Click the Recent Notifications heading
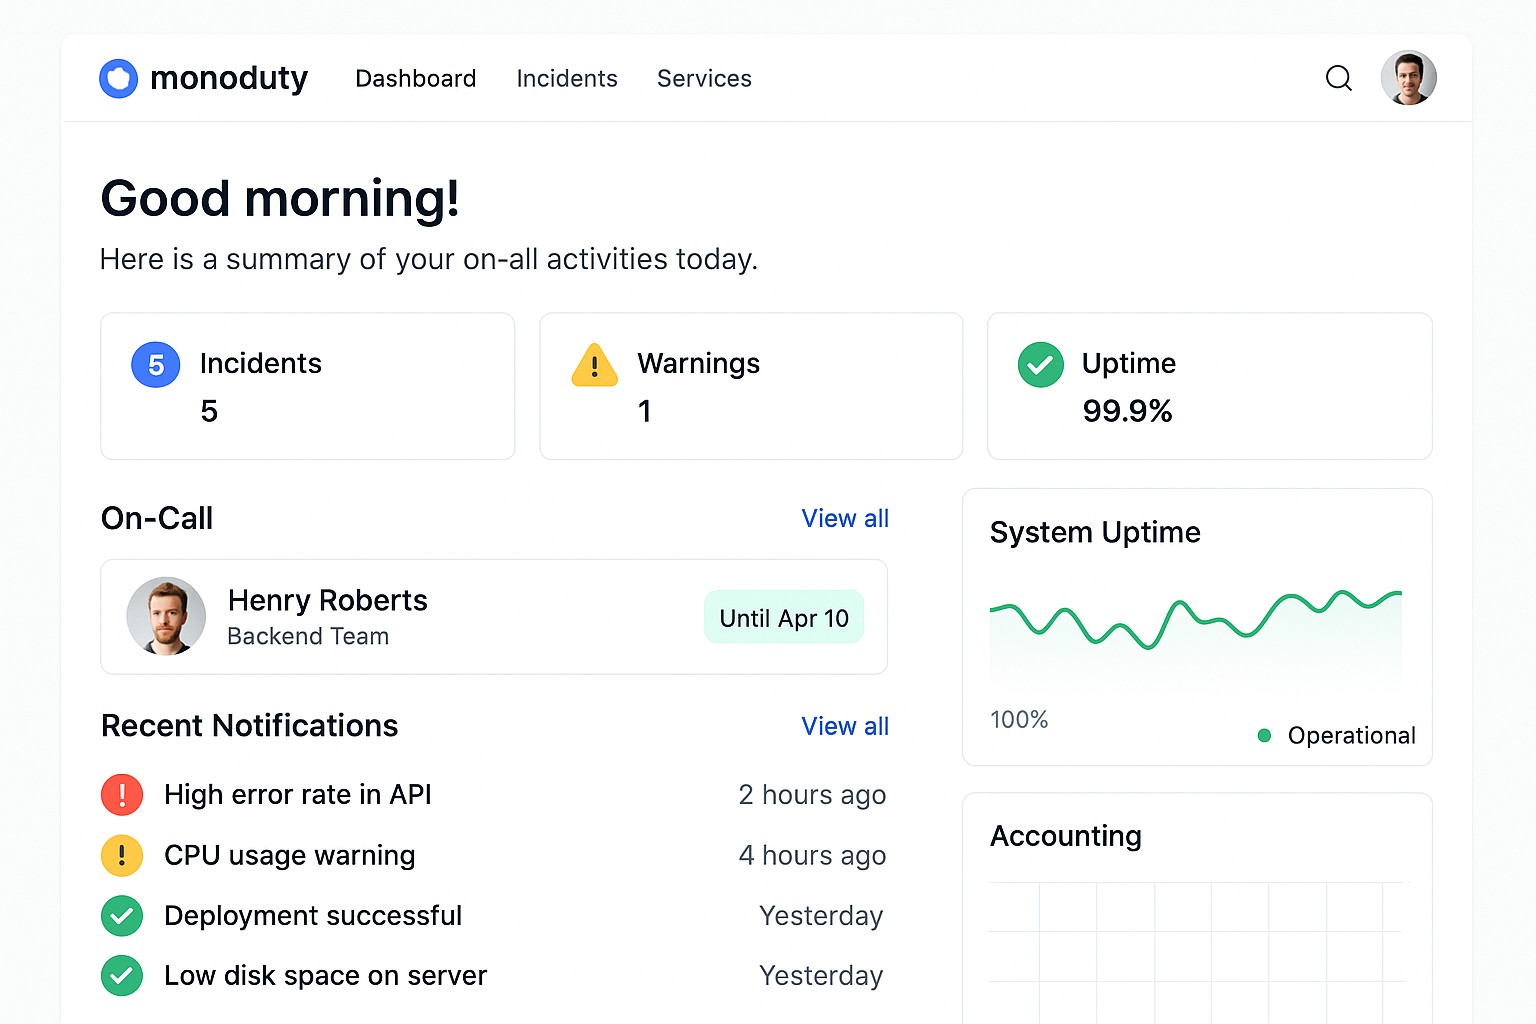The image size is (1536, 1024). click(250, 726)
